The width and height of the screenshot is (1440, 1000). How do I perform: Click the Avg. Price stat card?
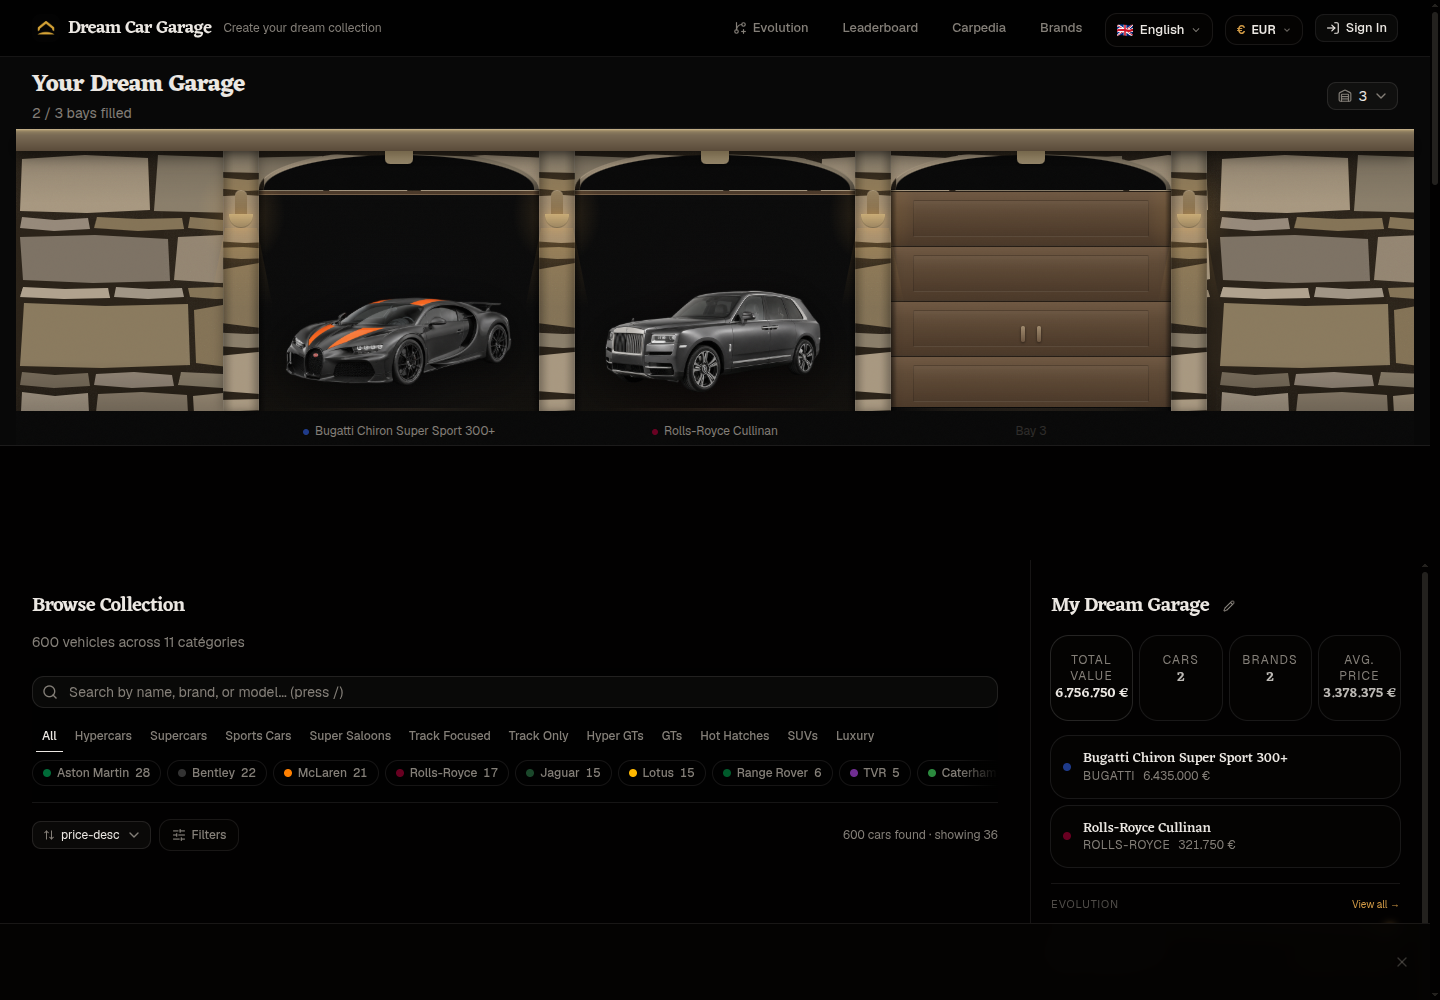click(1359, 678)
